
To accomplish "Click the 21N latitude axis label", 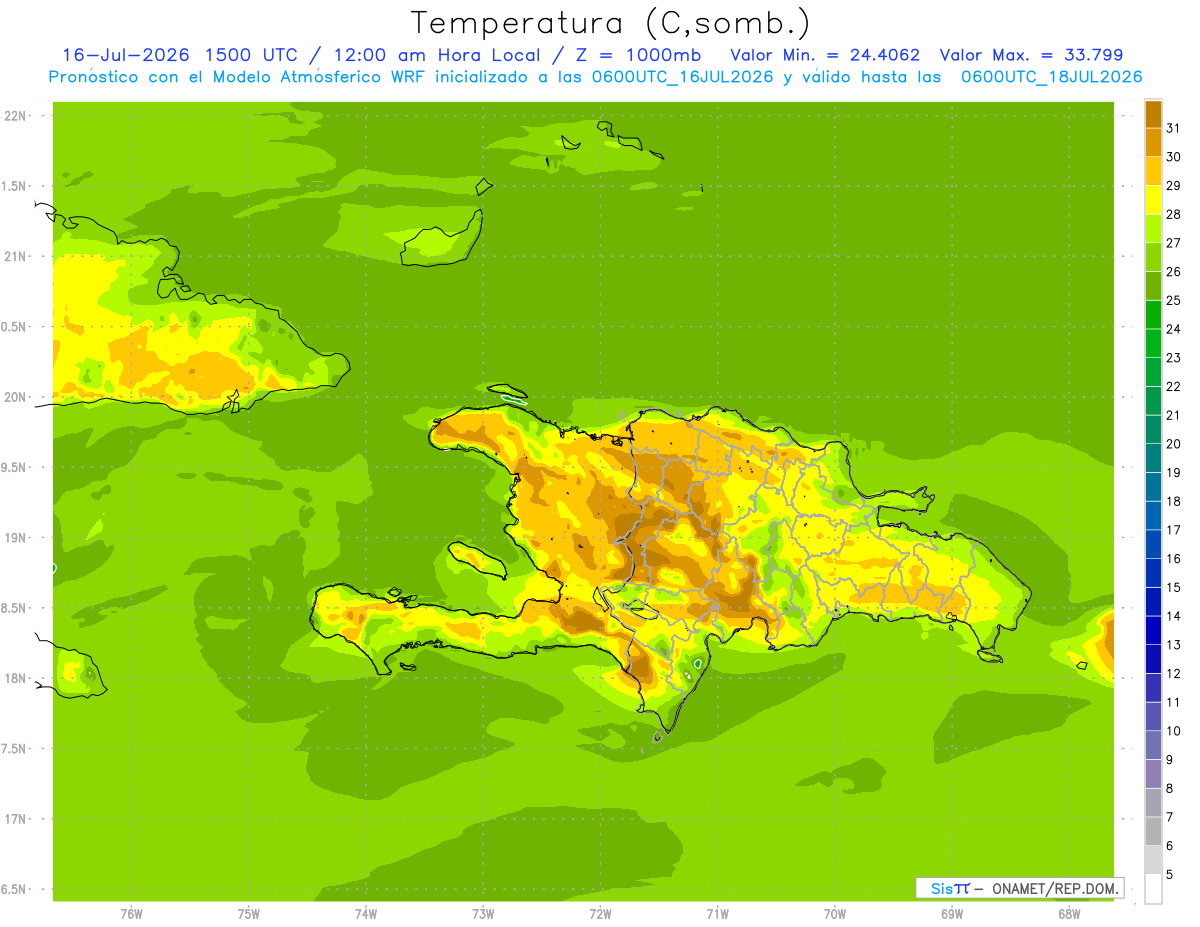I will tap(16, 256).
